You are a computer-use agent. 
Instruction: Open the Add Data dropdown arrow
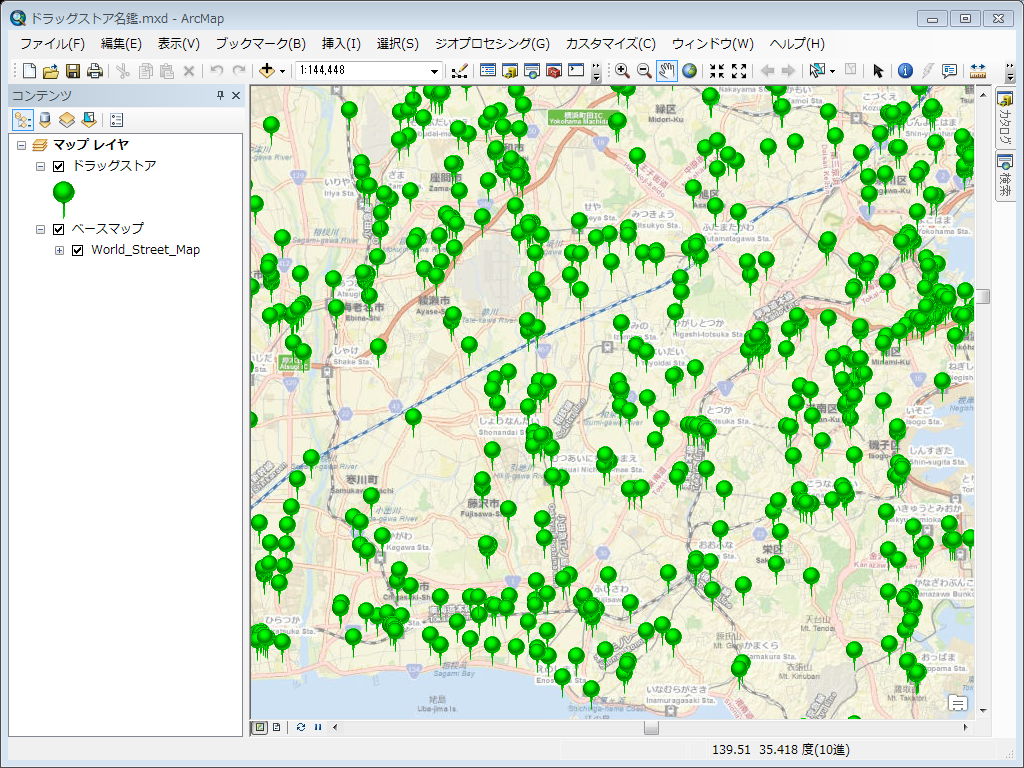(x=282, y=71)
